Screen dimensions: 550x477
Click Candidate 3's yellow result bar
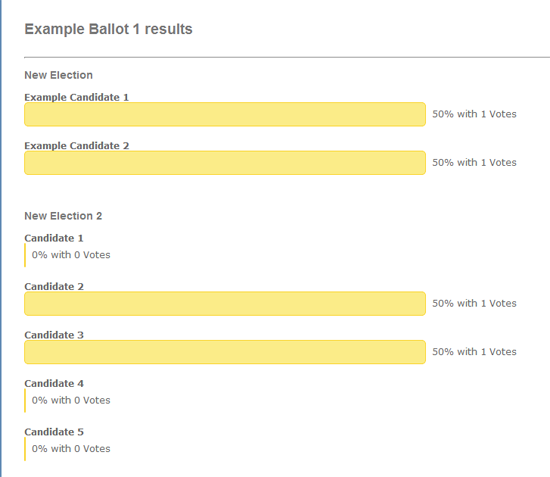pyautogui.click(x=225, y=352)
